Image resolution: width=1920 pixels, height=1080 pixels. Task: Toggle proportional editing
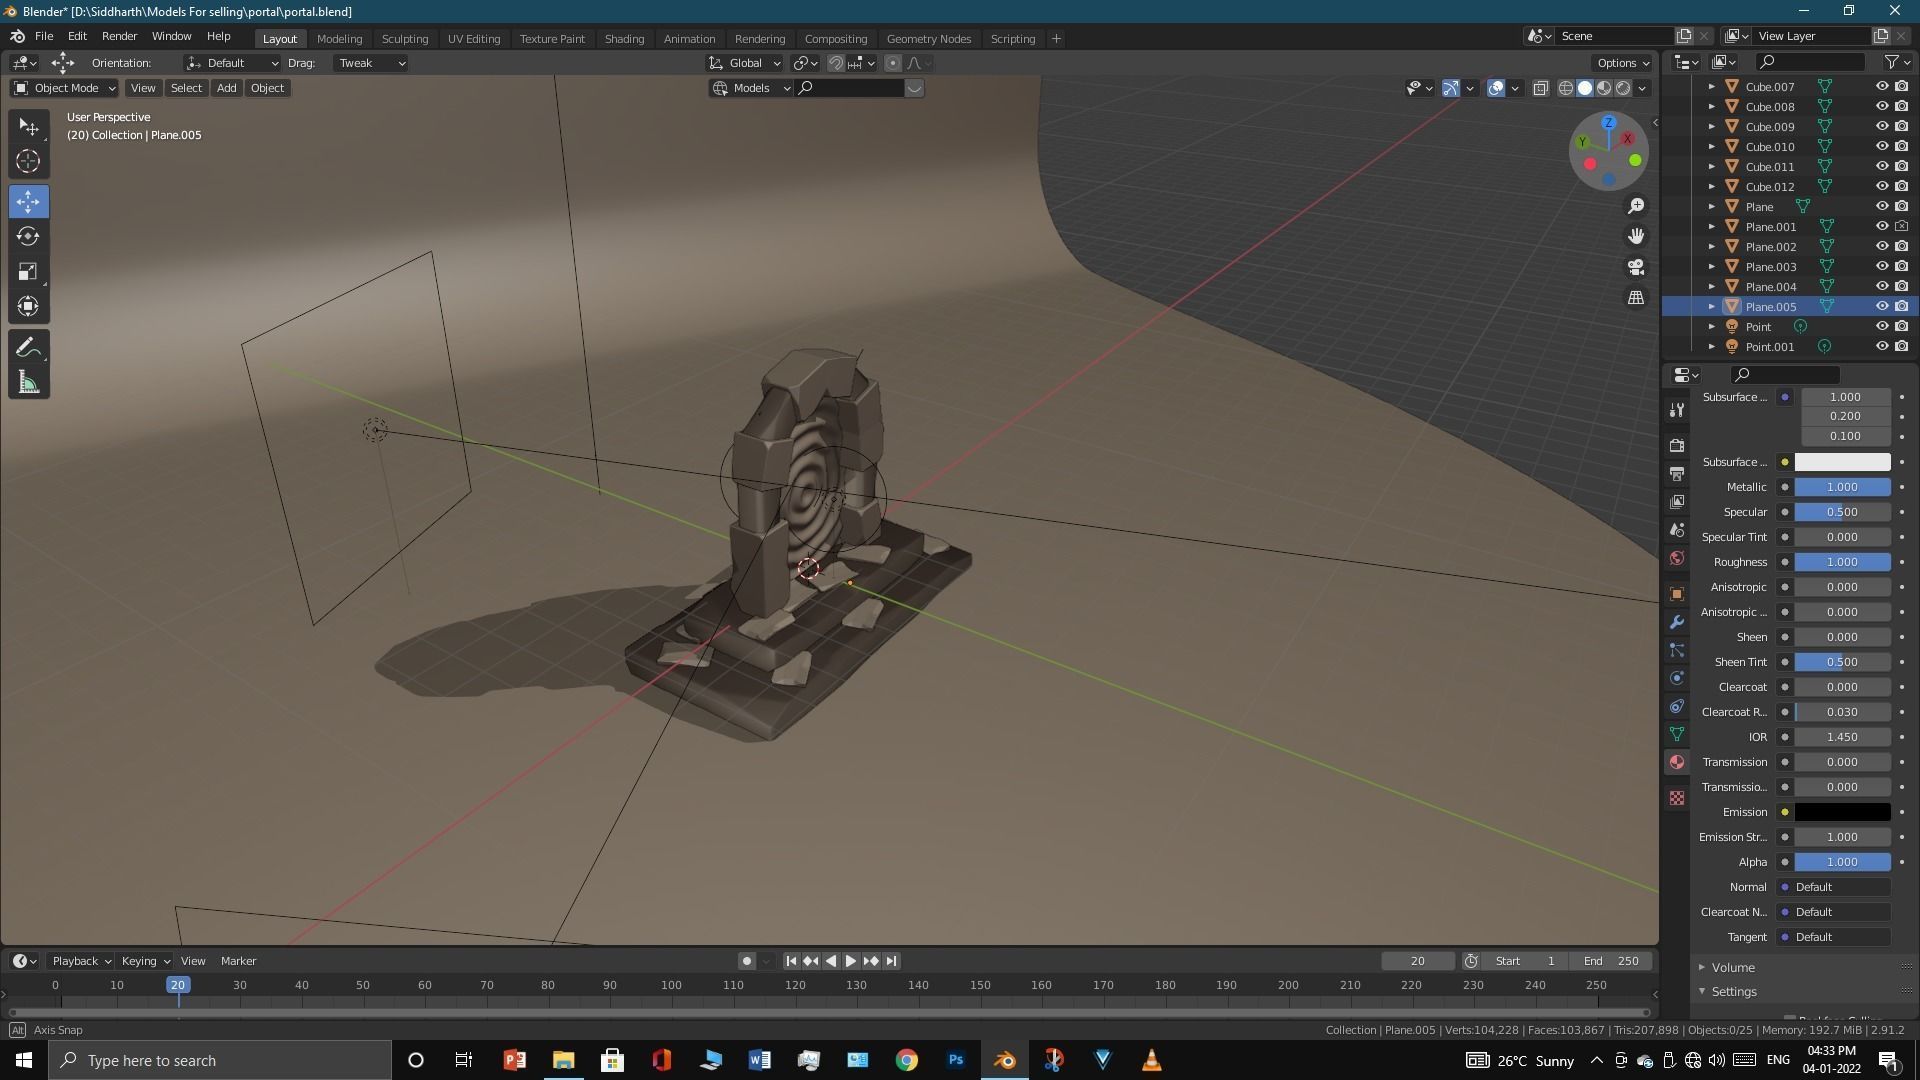pos(893,63)
